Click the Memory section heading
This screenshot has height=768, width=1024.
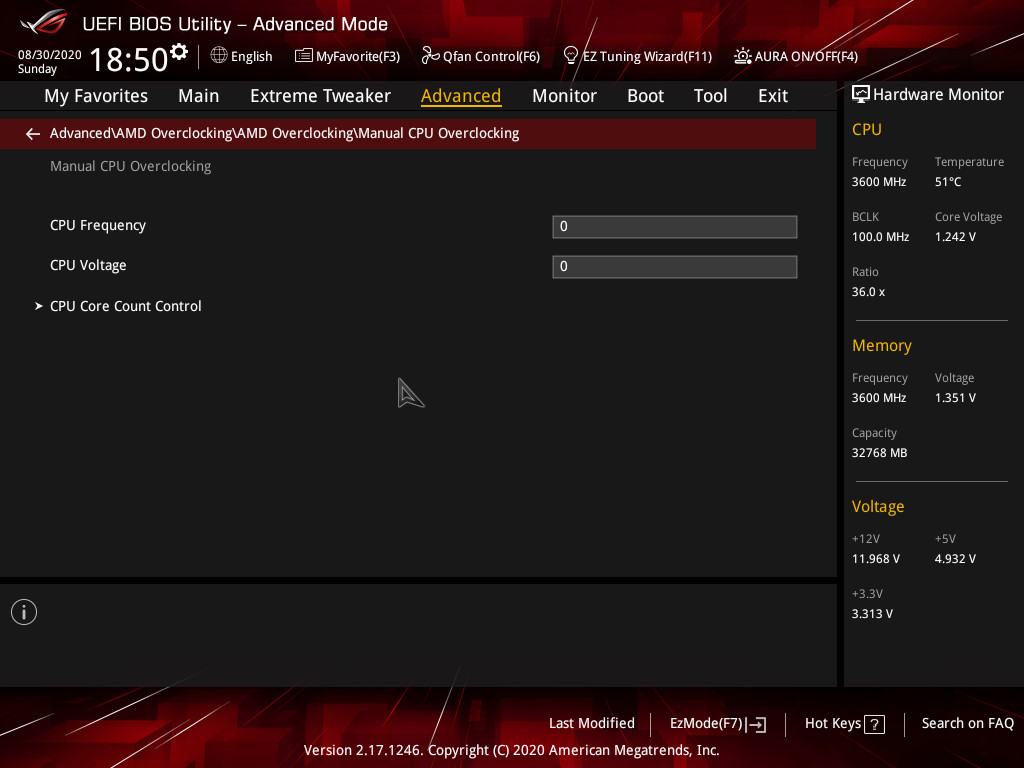(x=882, y=345)
